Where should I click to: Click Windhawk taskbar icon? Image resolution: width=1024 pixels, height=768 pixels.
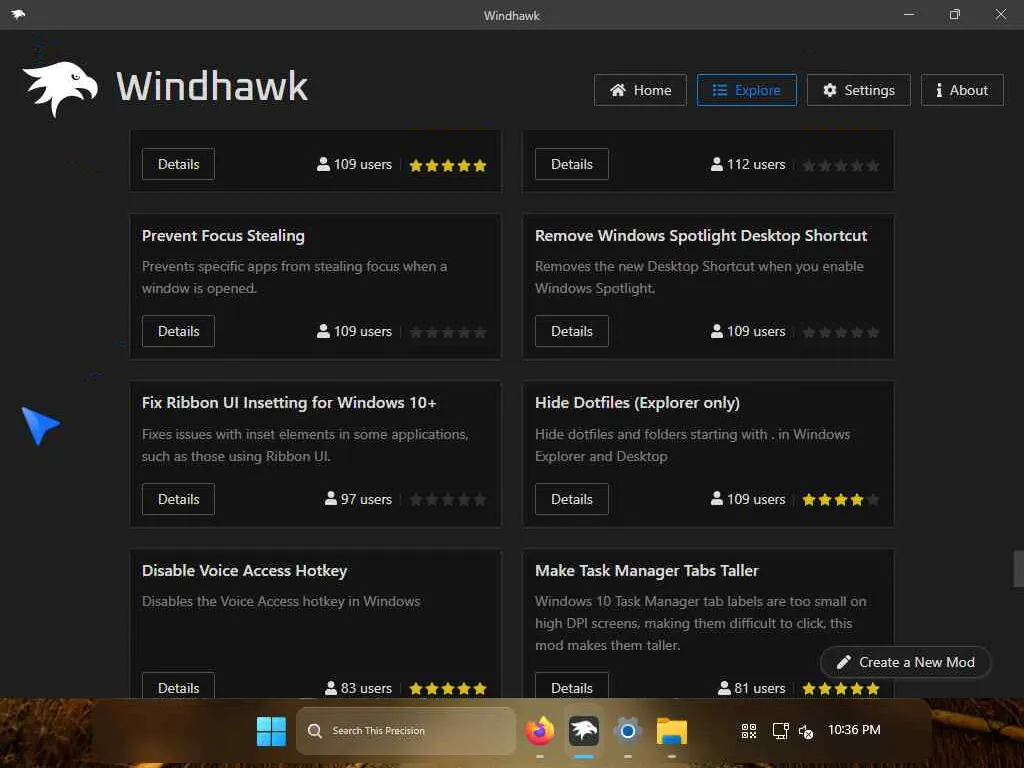[584, 731]
